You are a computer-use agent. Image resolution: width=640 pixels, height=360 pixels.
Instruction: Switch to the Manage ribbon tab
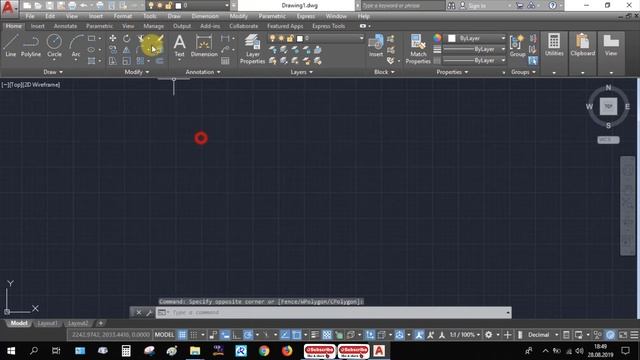pos(153,26)
